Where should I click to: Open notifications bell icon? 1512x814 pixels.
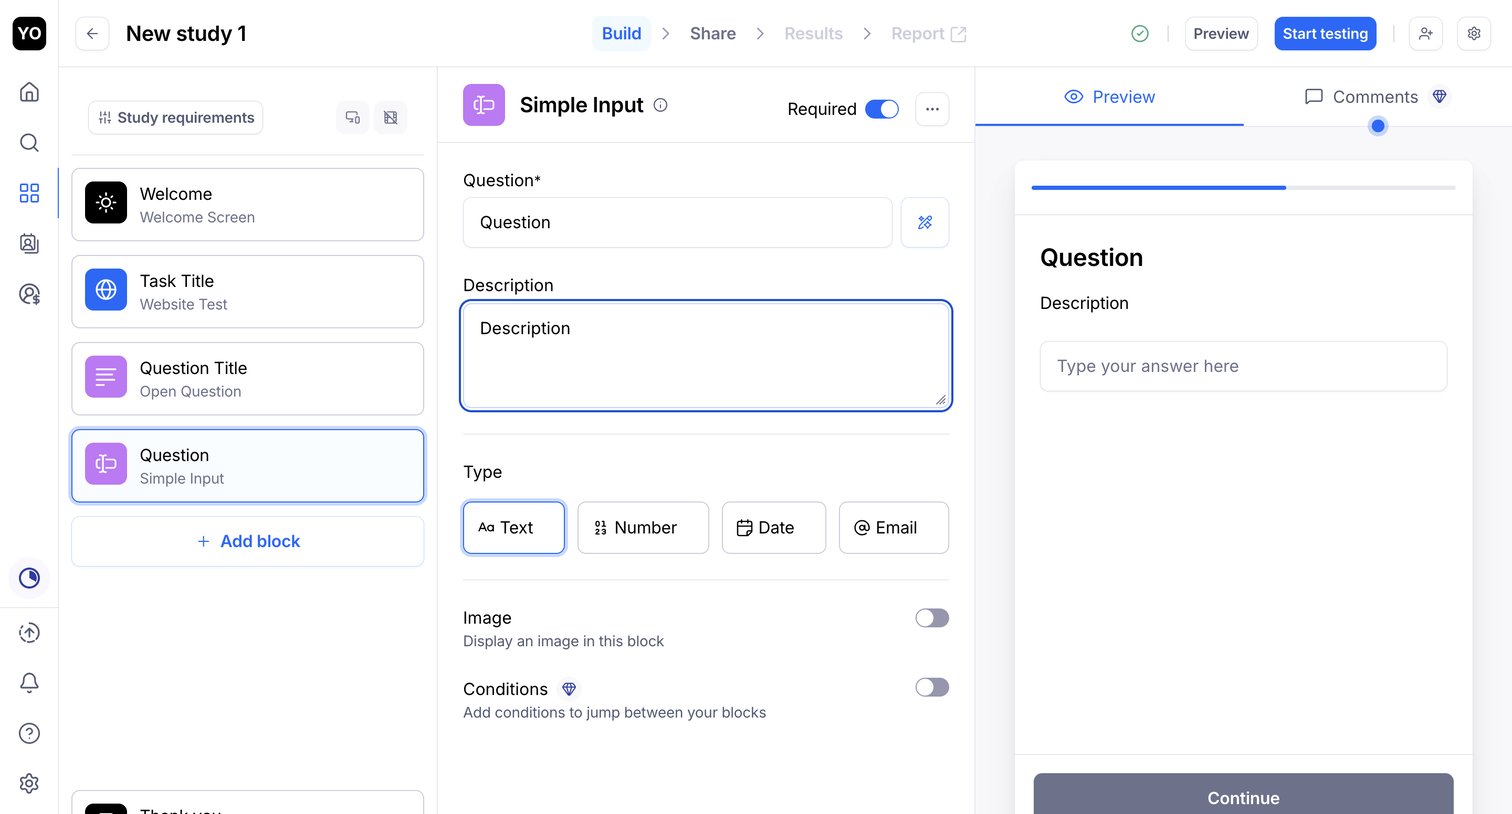click(x=29, y=683)
